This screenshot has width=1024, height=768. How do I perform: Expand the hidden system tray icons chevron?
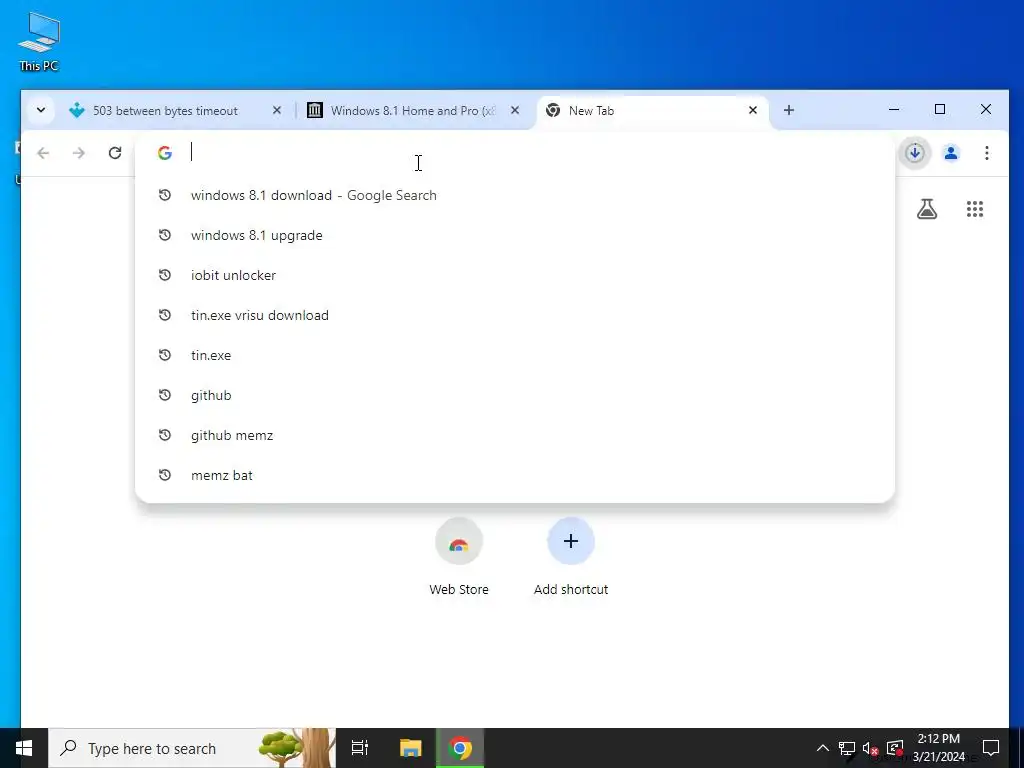[822, 748]
